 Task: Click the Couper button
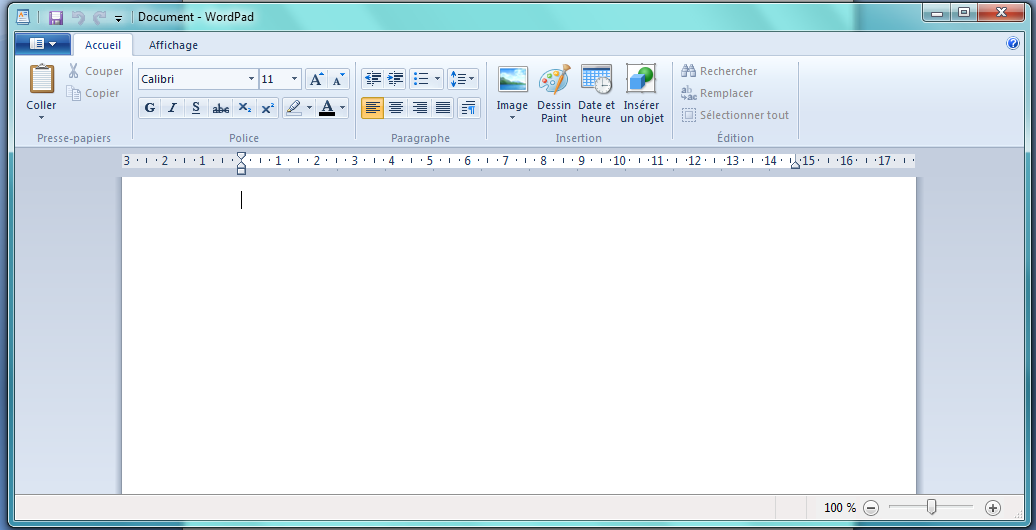click(x=96, y=71)
